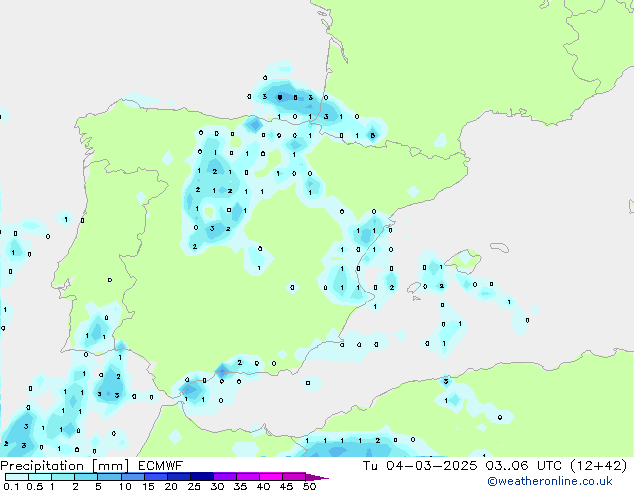Click the "15" legend scale label

pos(148,486)
